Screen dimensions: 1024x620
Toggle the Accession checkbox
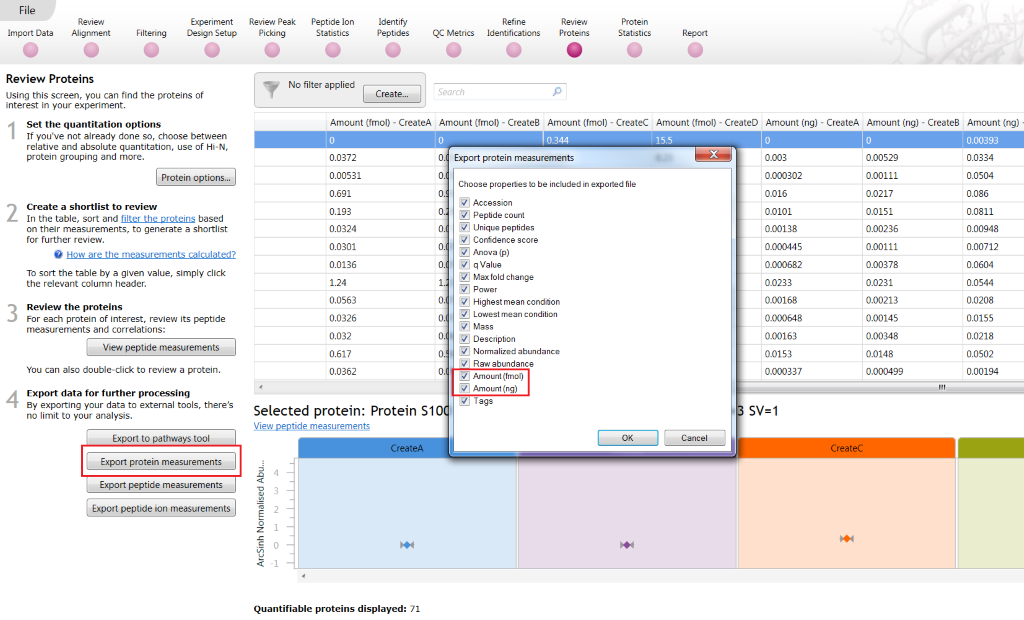464,203
